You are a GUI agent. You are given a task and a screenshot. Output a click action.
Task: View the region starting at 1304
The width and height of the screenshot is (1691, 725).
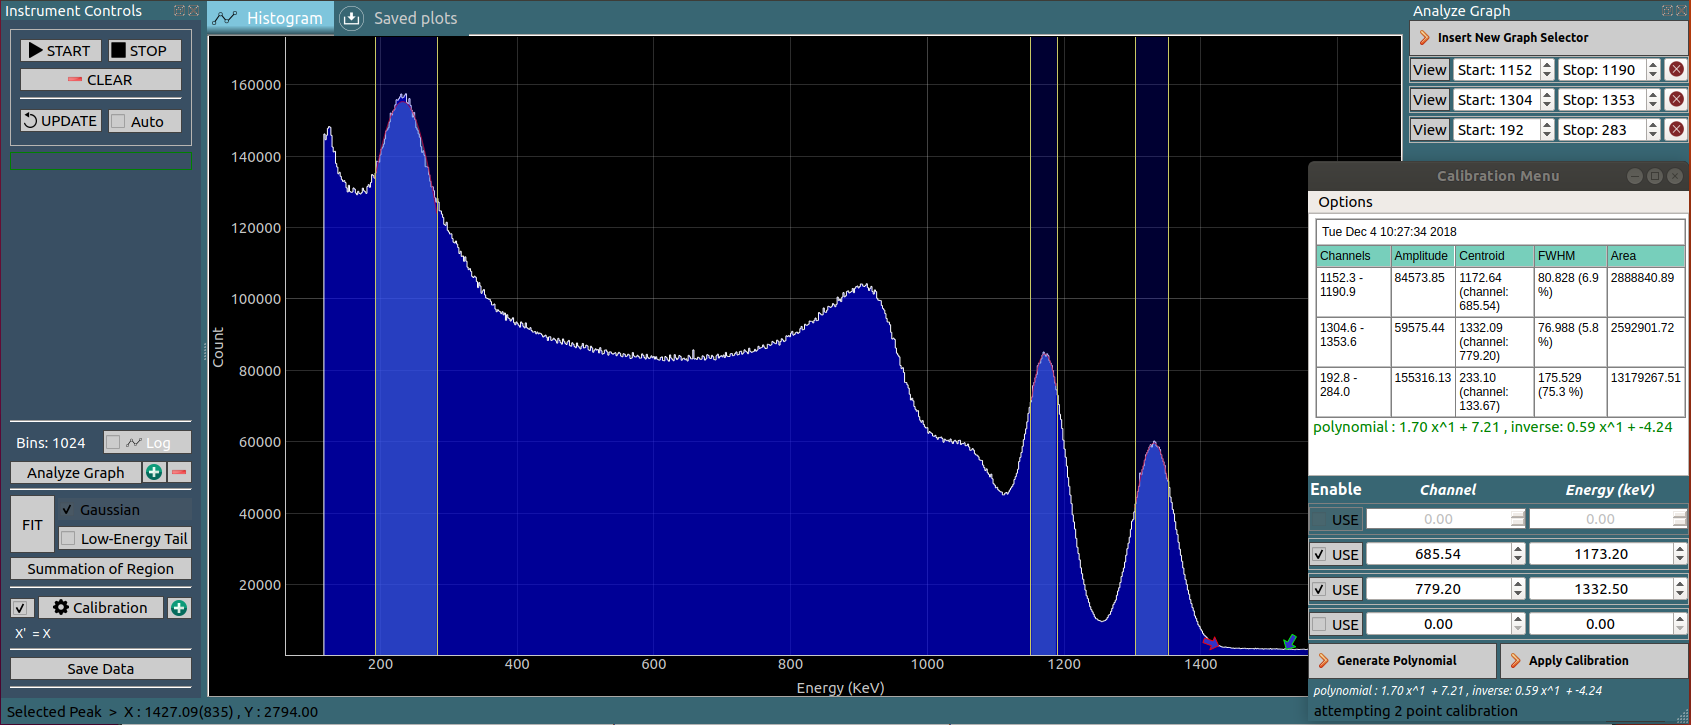(1429, 100)
